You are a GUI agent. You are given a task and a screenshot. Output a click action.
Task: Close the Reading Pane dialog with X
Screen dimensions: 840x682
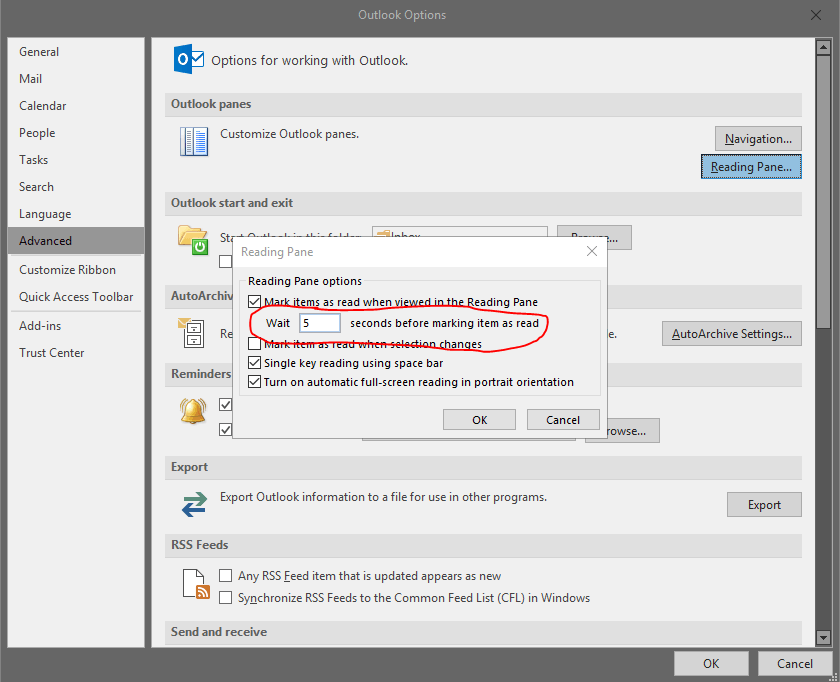tap(591, 252)
